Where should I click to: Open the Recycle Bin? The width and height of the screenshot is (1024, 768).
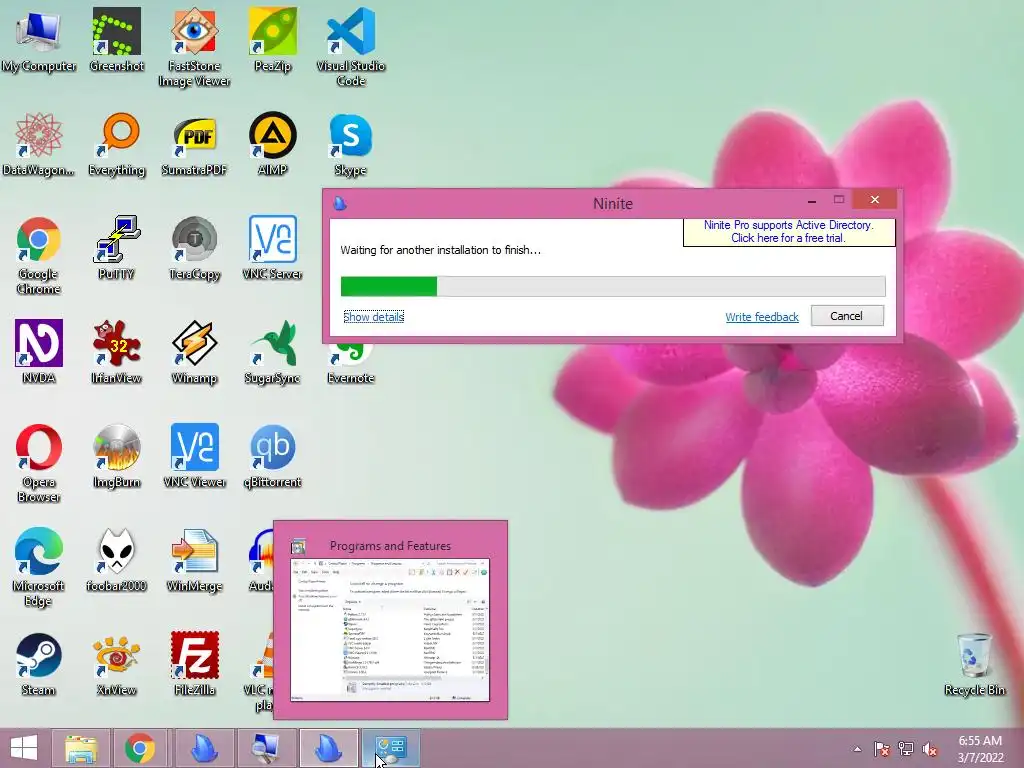[974, 664]
